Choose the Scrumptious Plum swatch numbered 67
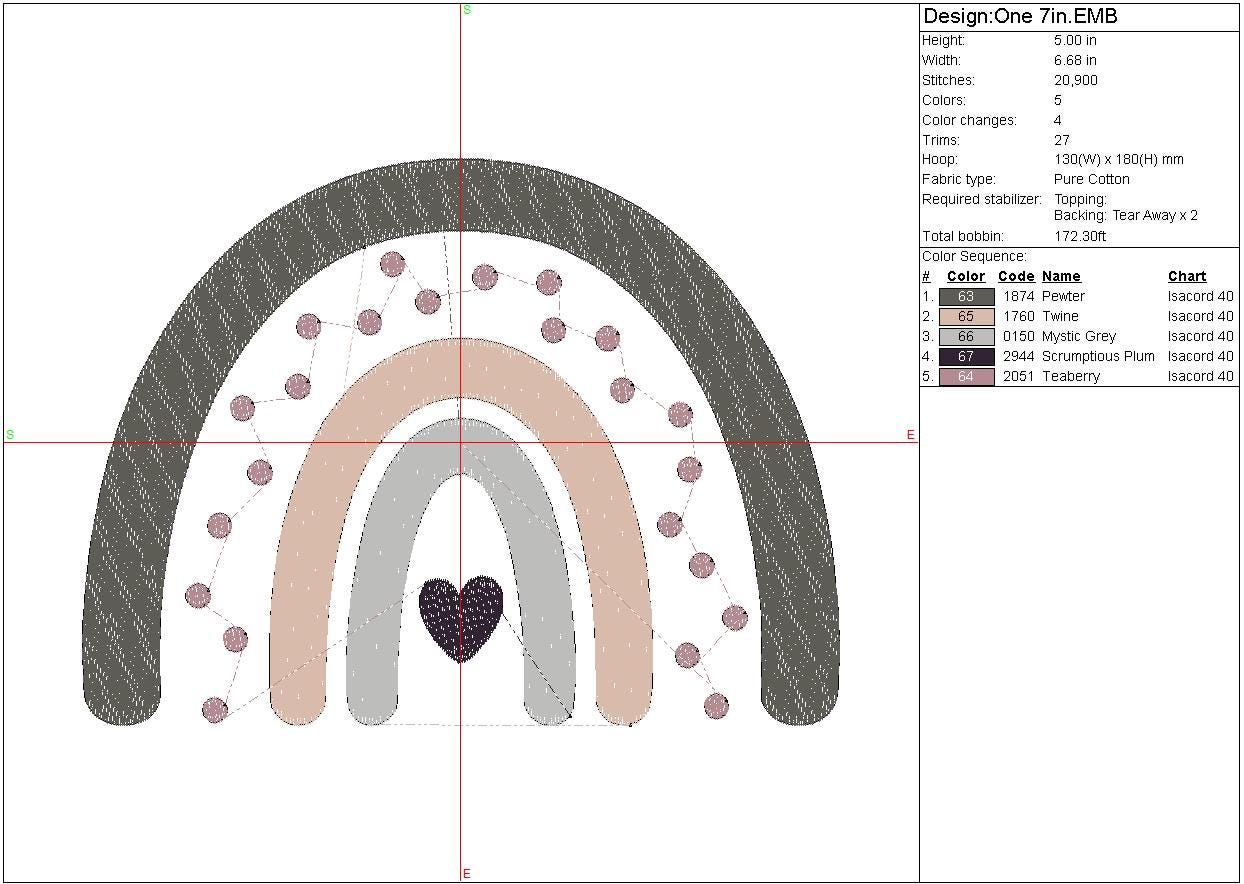The height and width of the screenshot is (884, 1244). pyautogui.click(x=966, y=356)
